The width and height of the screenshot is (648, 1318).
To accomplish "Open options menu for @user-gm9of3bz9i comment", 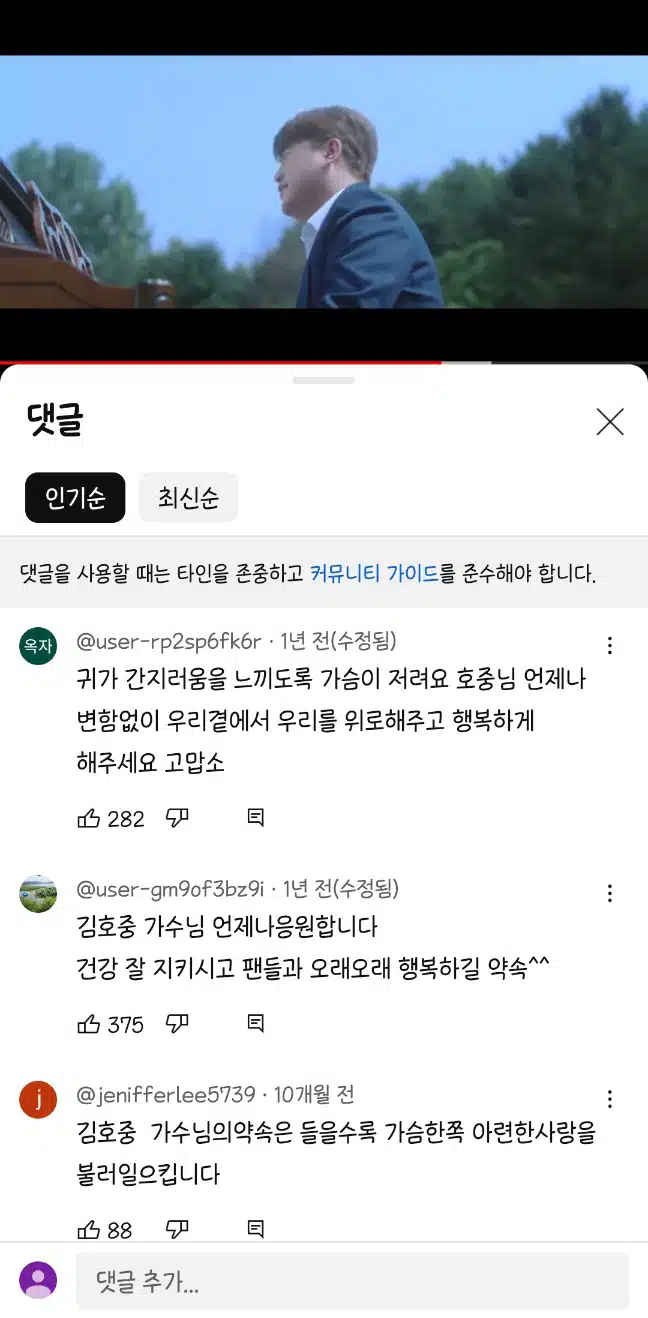I will pos(610,893).
